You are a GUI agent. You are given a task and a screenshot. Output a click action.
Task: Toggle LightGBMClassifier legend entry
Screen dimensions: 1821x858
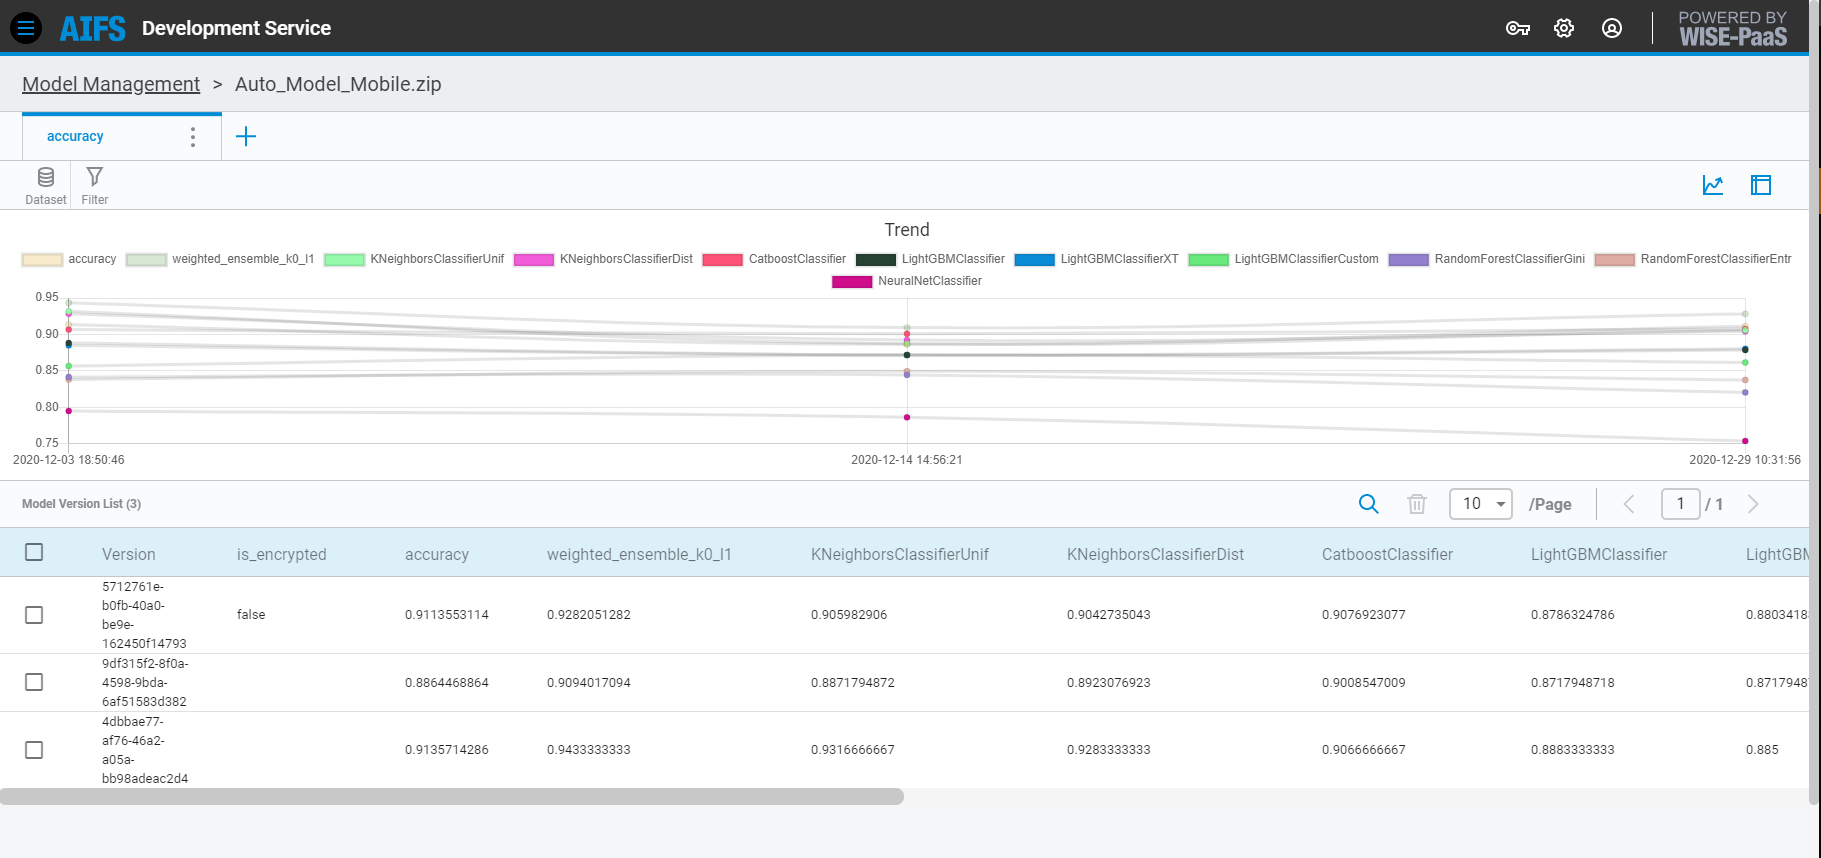pos(930,259)
